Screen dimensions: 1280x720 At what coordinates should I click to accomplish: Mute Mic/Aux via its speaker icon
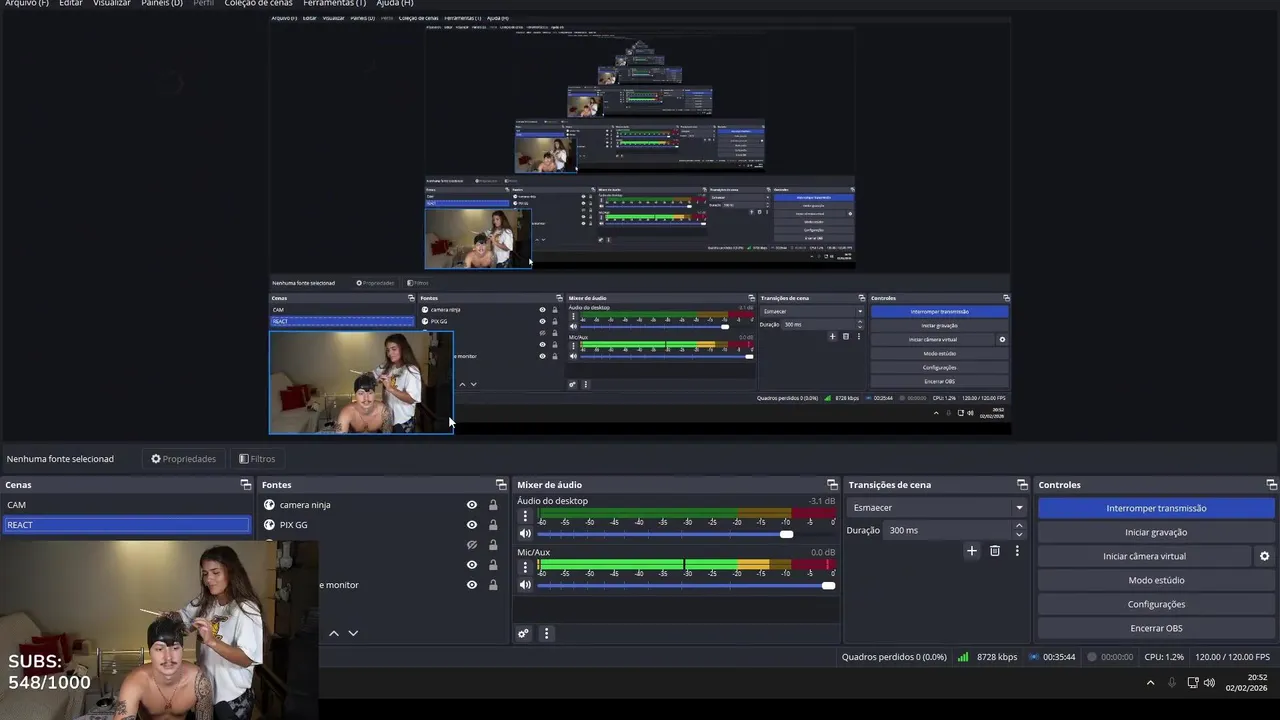pos(525,585)
